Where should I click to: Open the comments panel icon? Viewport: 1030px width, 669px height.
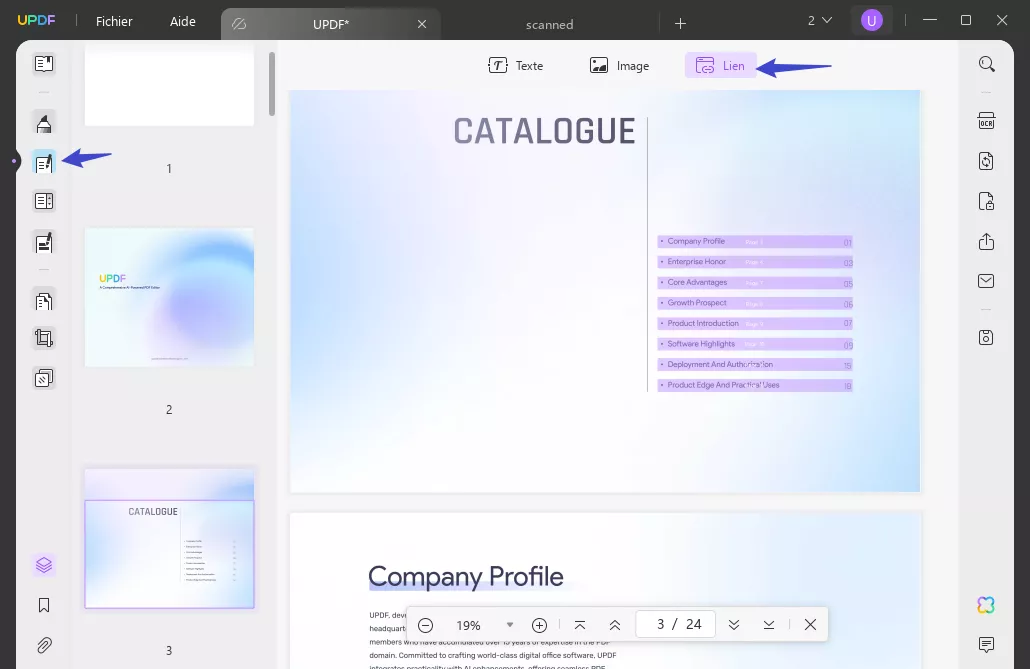(986, 645)
